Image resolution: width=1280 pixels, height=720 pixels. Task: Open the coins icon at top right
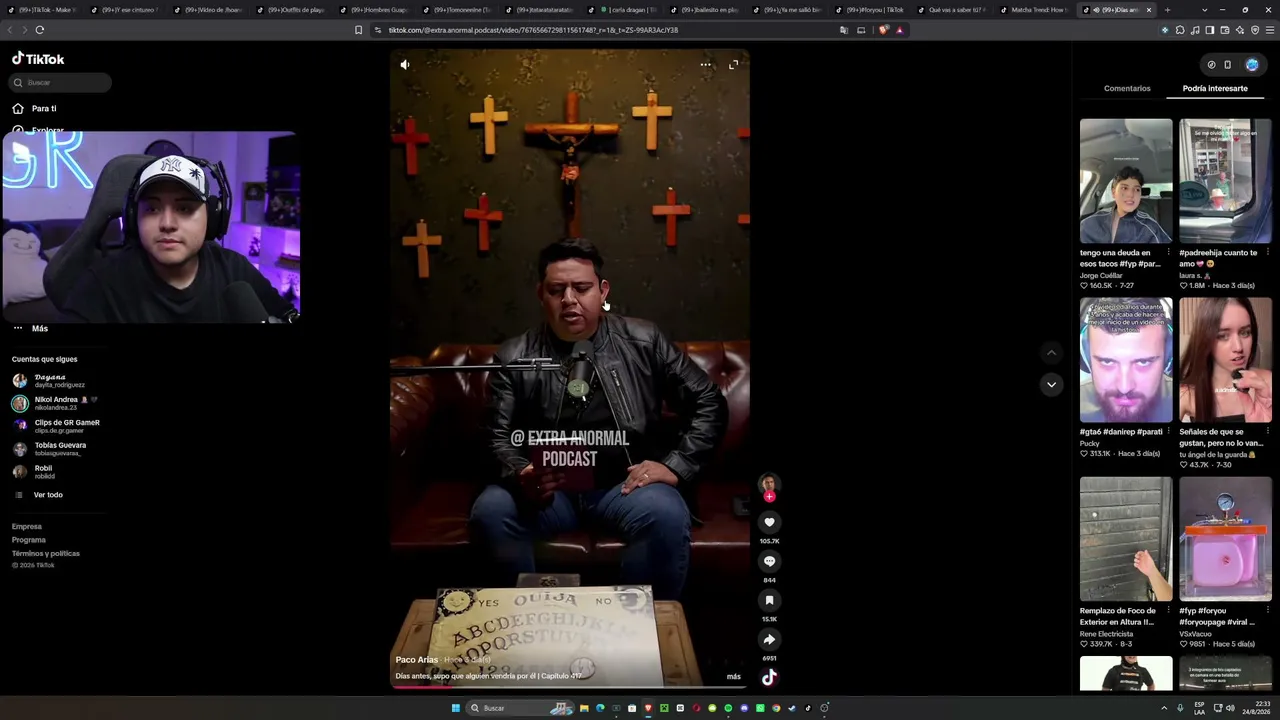pyautogui.click(x=1211, y=65)
